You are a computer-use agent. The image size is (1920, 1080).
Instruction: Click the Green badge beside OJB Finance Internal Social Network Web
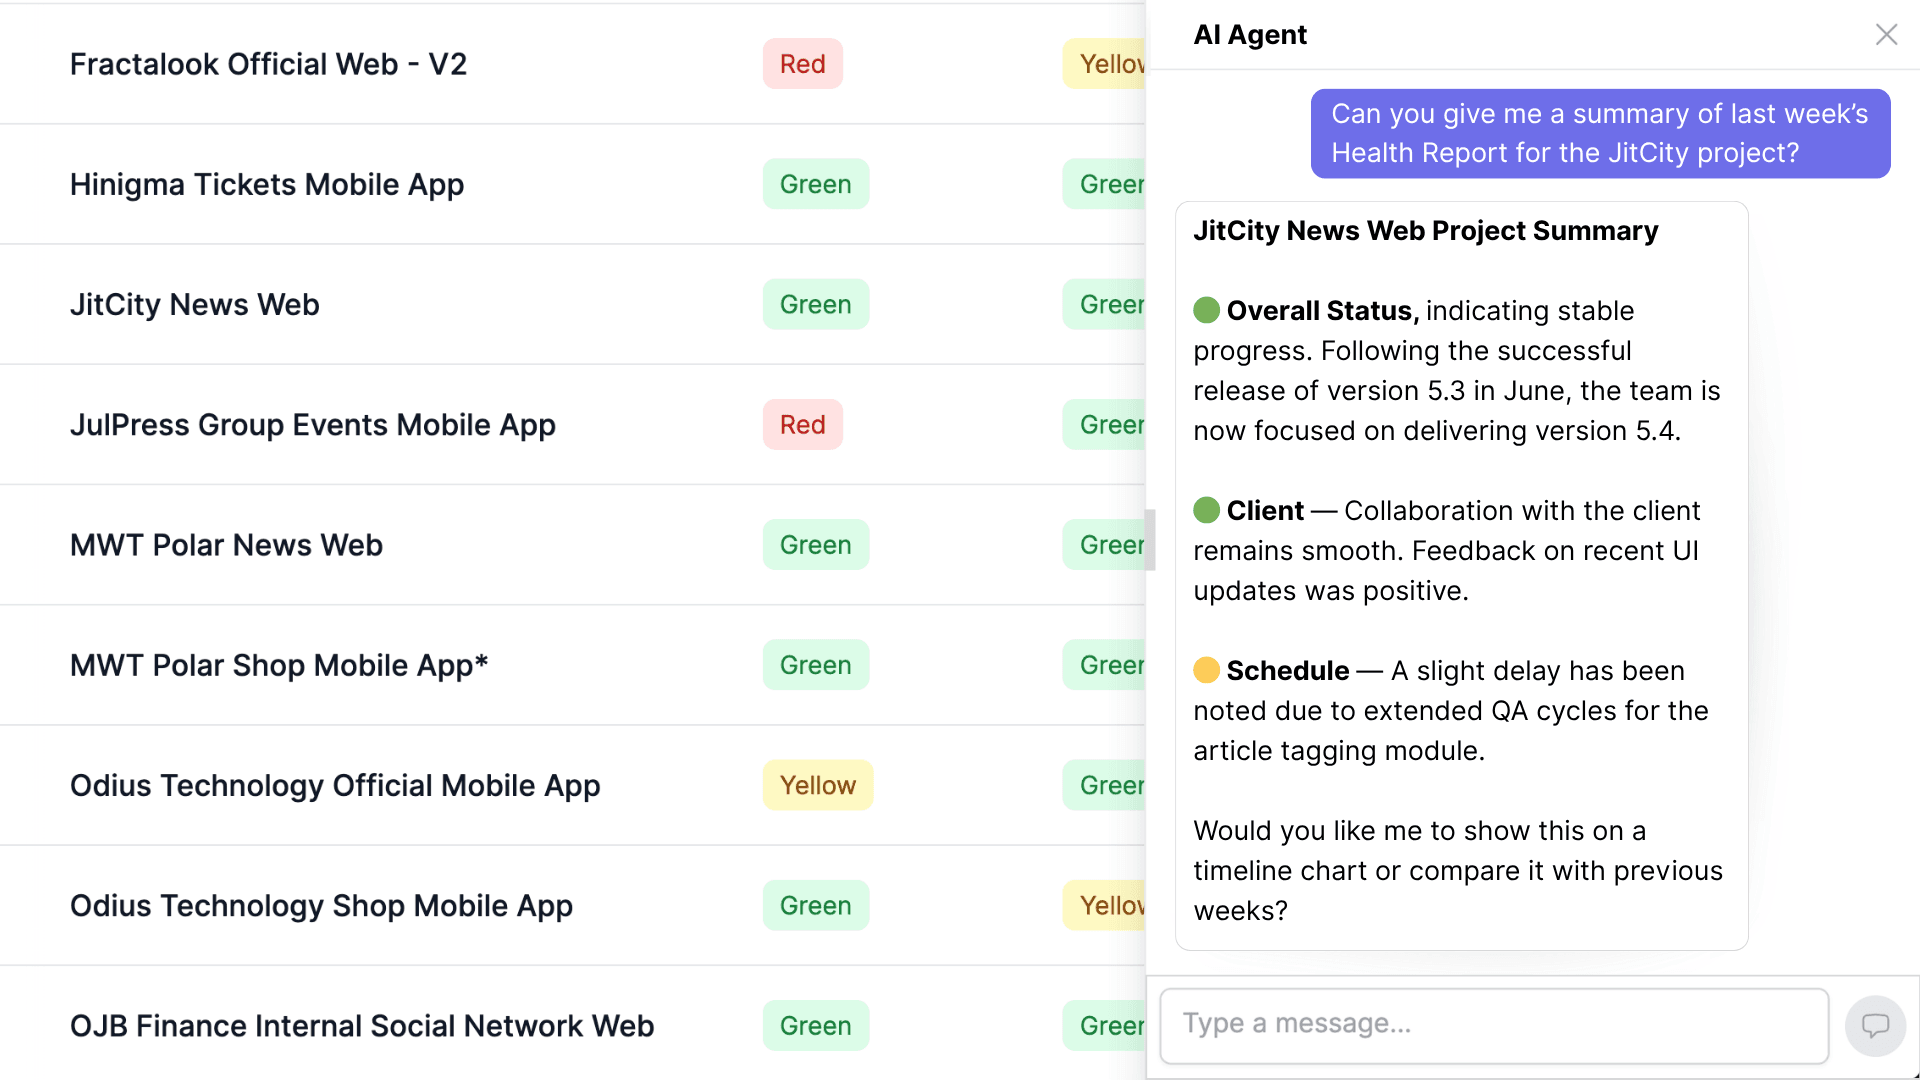(x=815, y=1025)
